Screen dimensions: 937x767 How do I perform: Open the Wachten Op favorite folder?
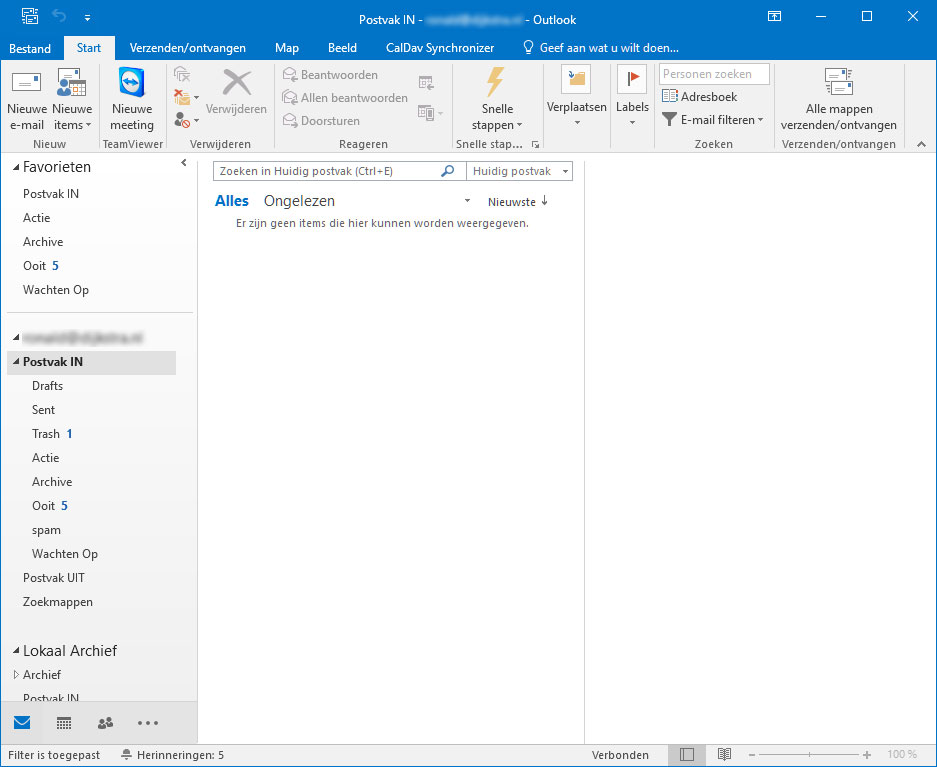56,290
